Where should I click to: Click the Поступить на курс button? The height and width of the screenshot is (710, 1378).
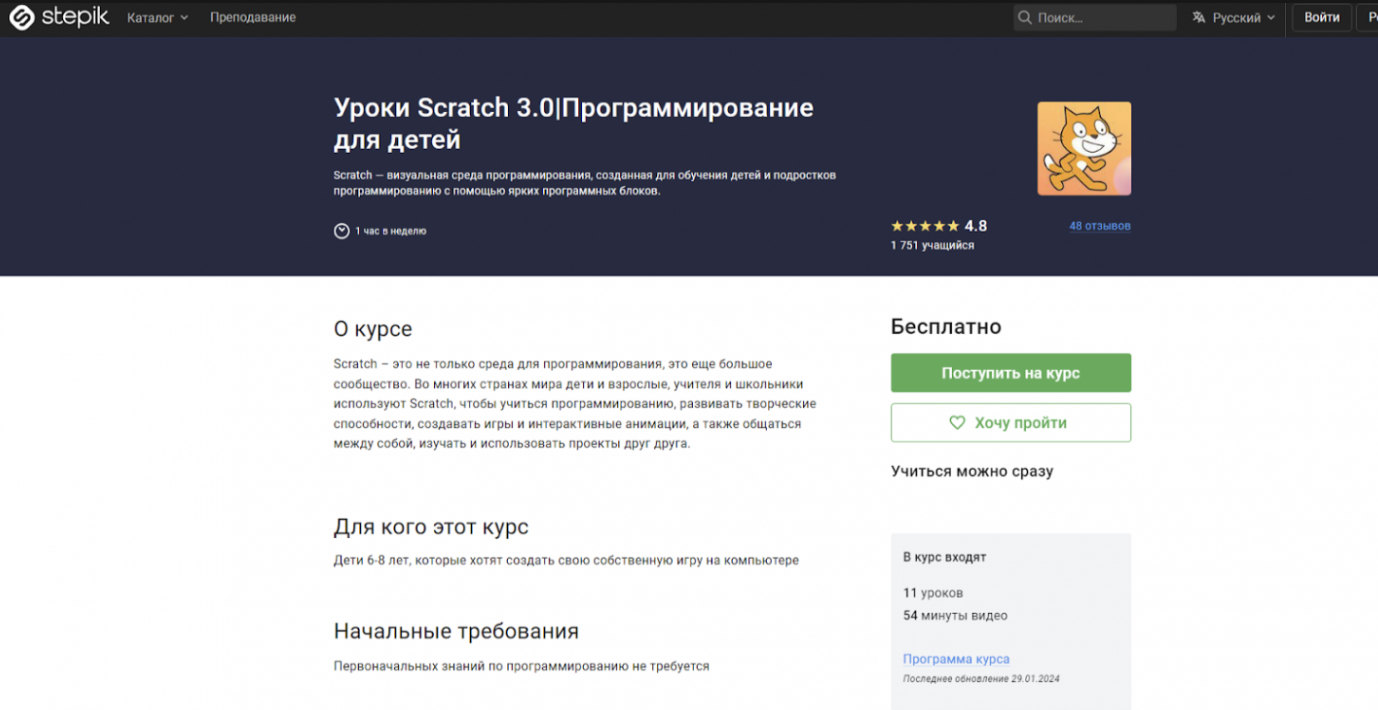(1011, 373)
